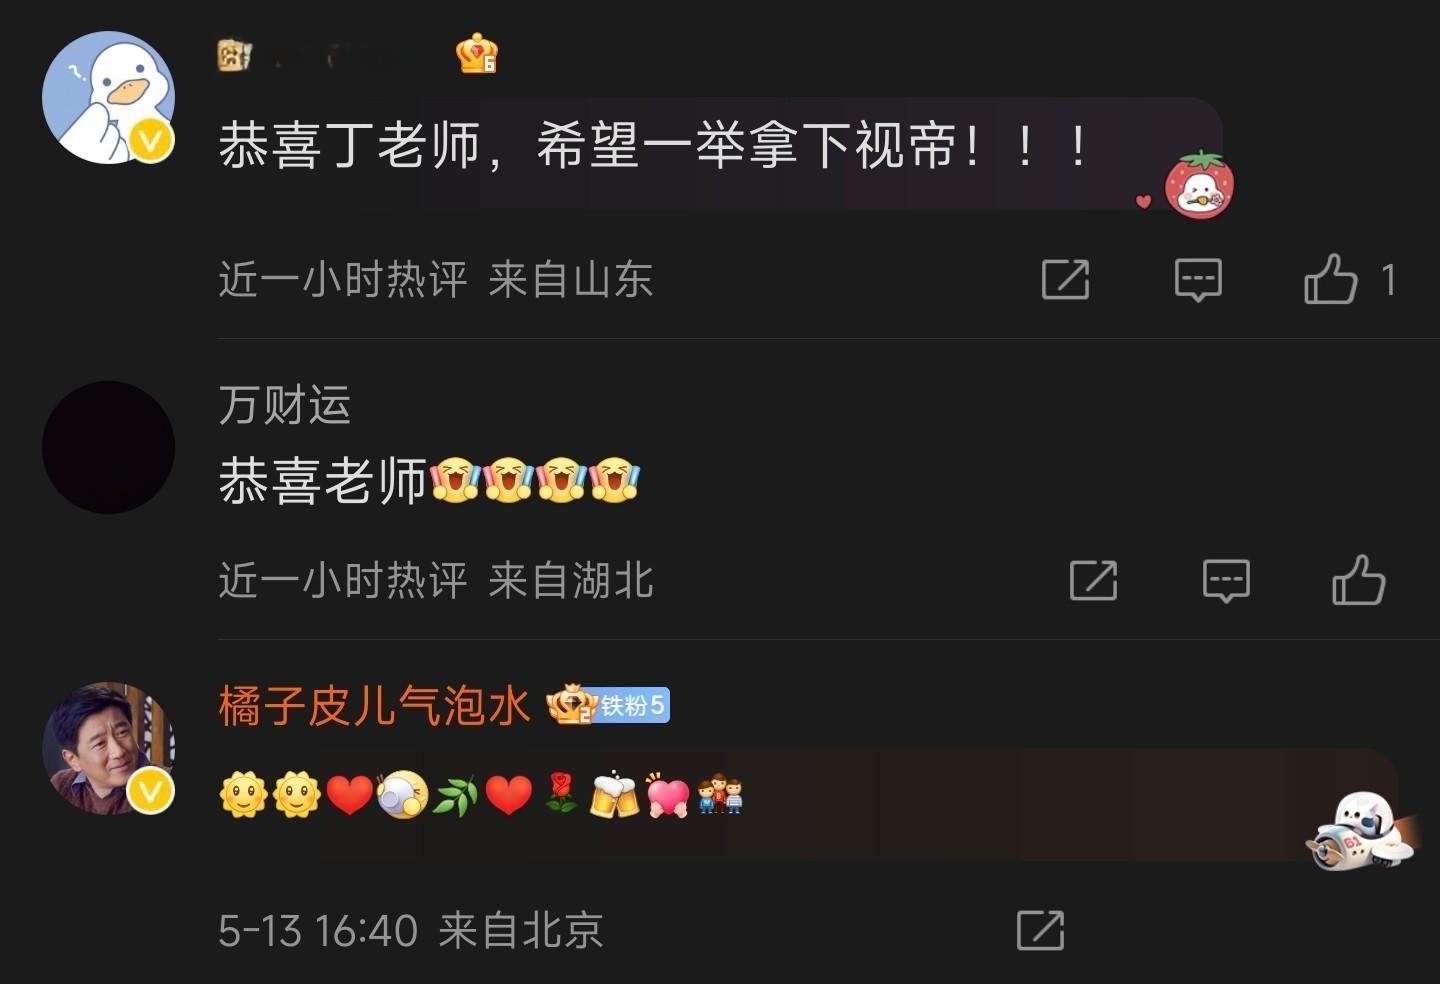Tap the crown badge beside first username
Image resolution: width=1440 pixels, height=984 pixels.
477,54
